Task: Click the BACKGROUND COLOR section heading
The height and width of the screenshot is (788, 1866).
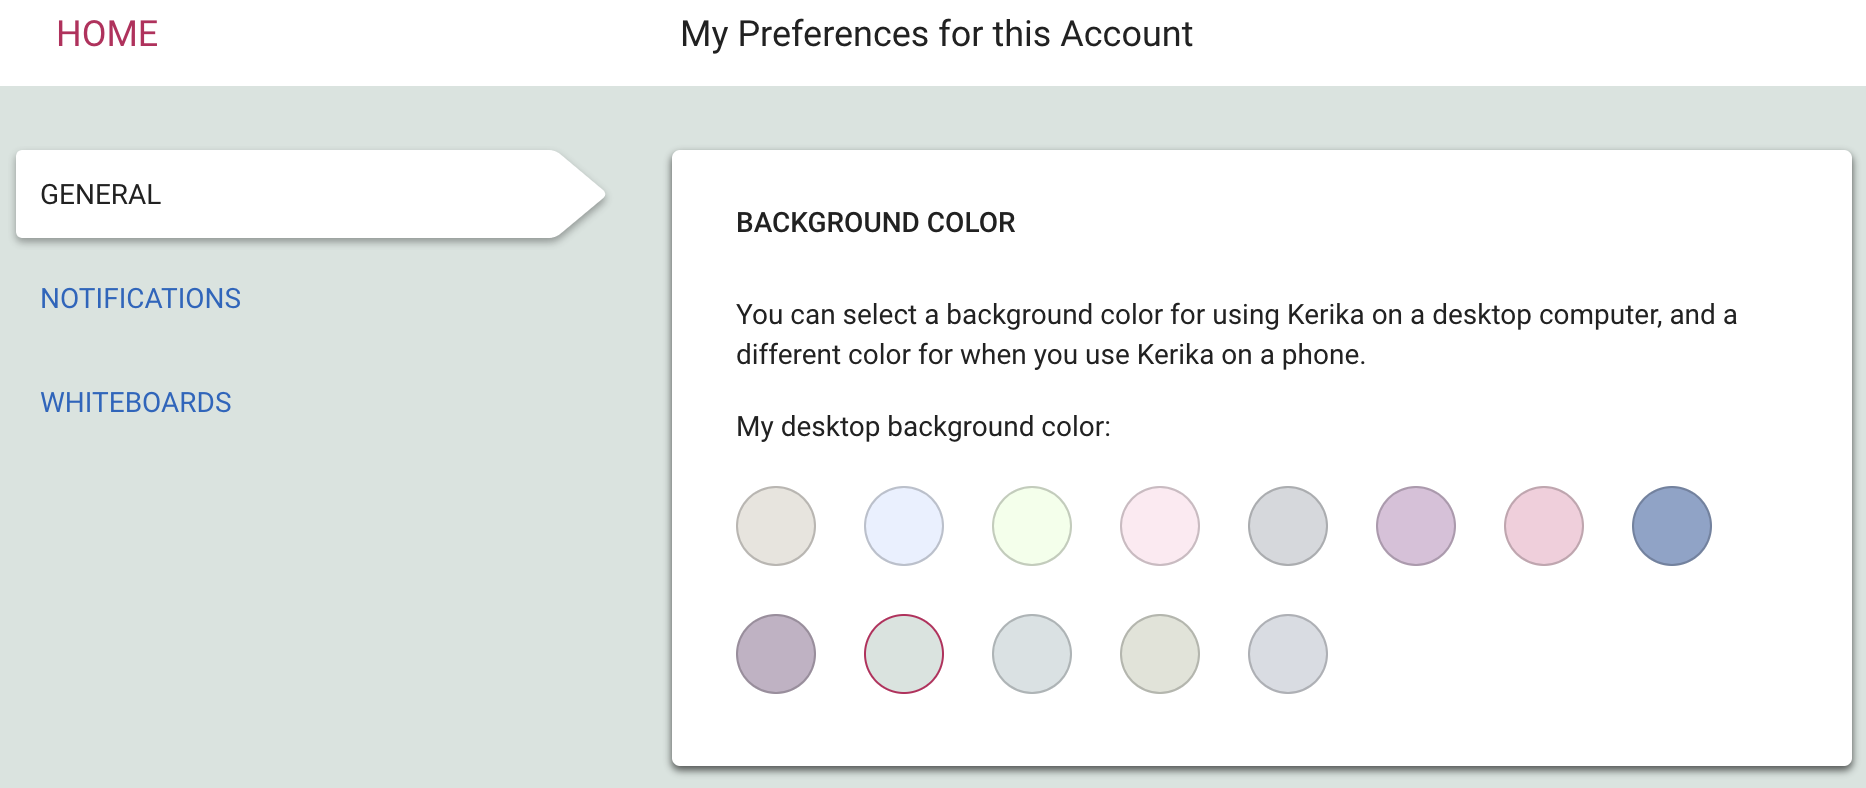Action: coord(876,222)
